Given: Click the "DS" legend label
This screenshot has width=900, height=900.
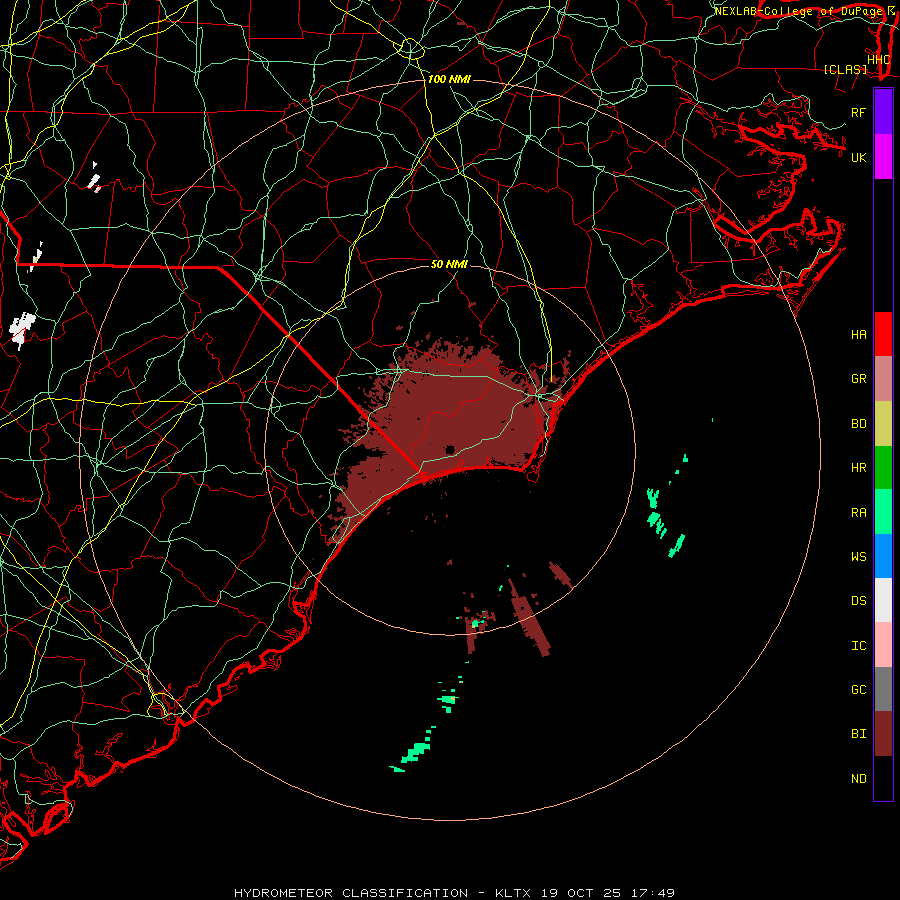Looking at the screenshot, I should tap(859, 601).
